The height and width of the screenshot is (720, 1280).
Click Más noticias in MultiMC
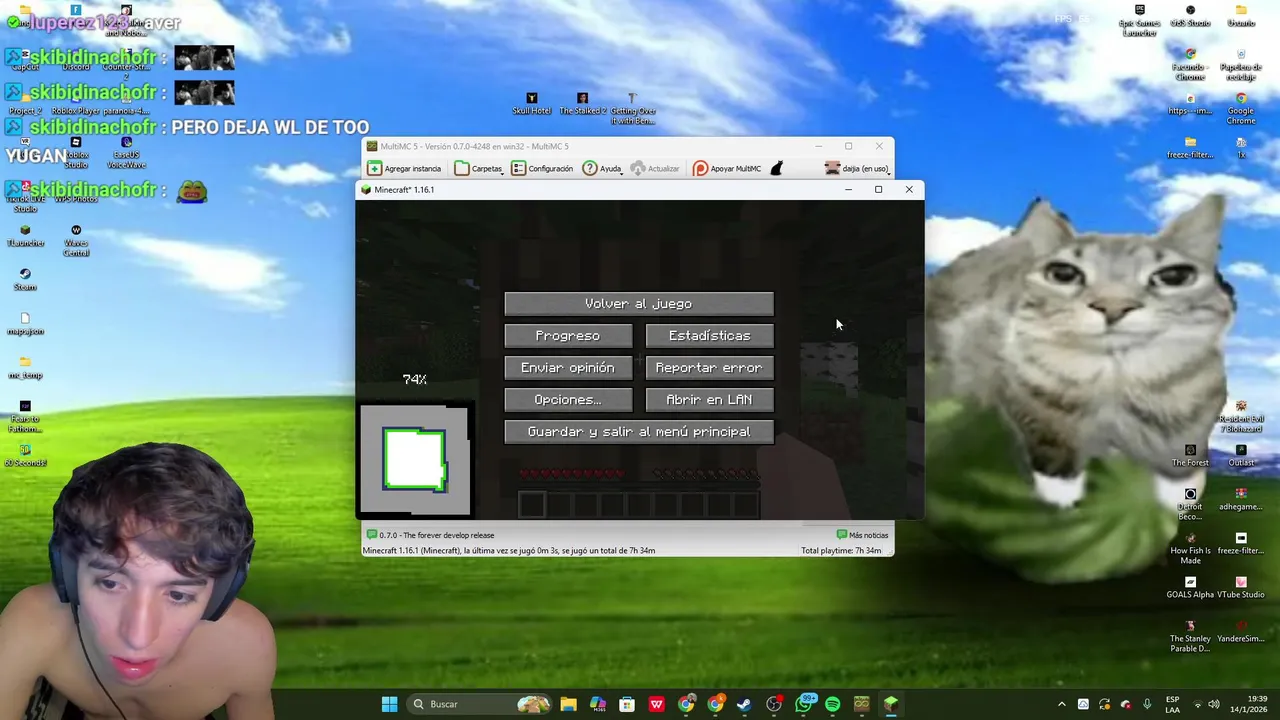pos(862,535)
